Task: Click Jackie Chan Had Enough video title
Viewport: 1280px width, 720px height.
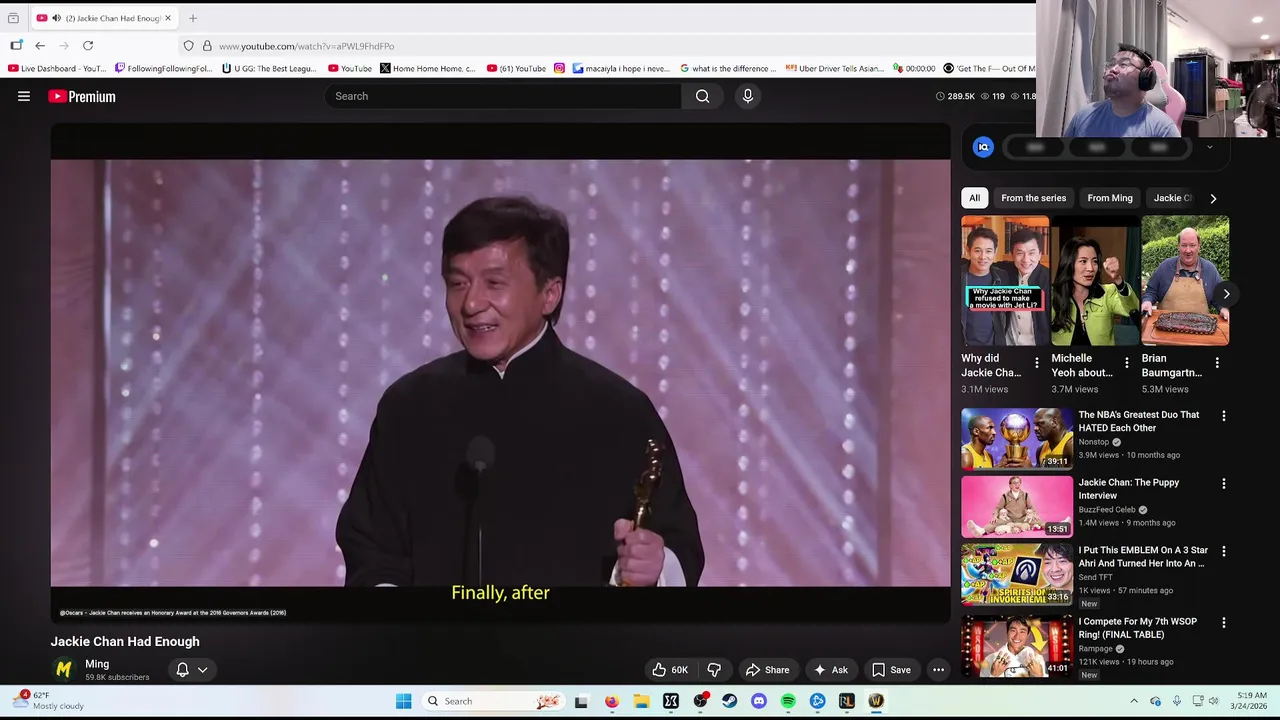Action: (125, 641)
